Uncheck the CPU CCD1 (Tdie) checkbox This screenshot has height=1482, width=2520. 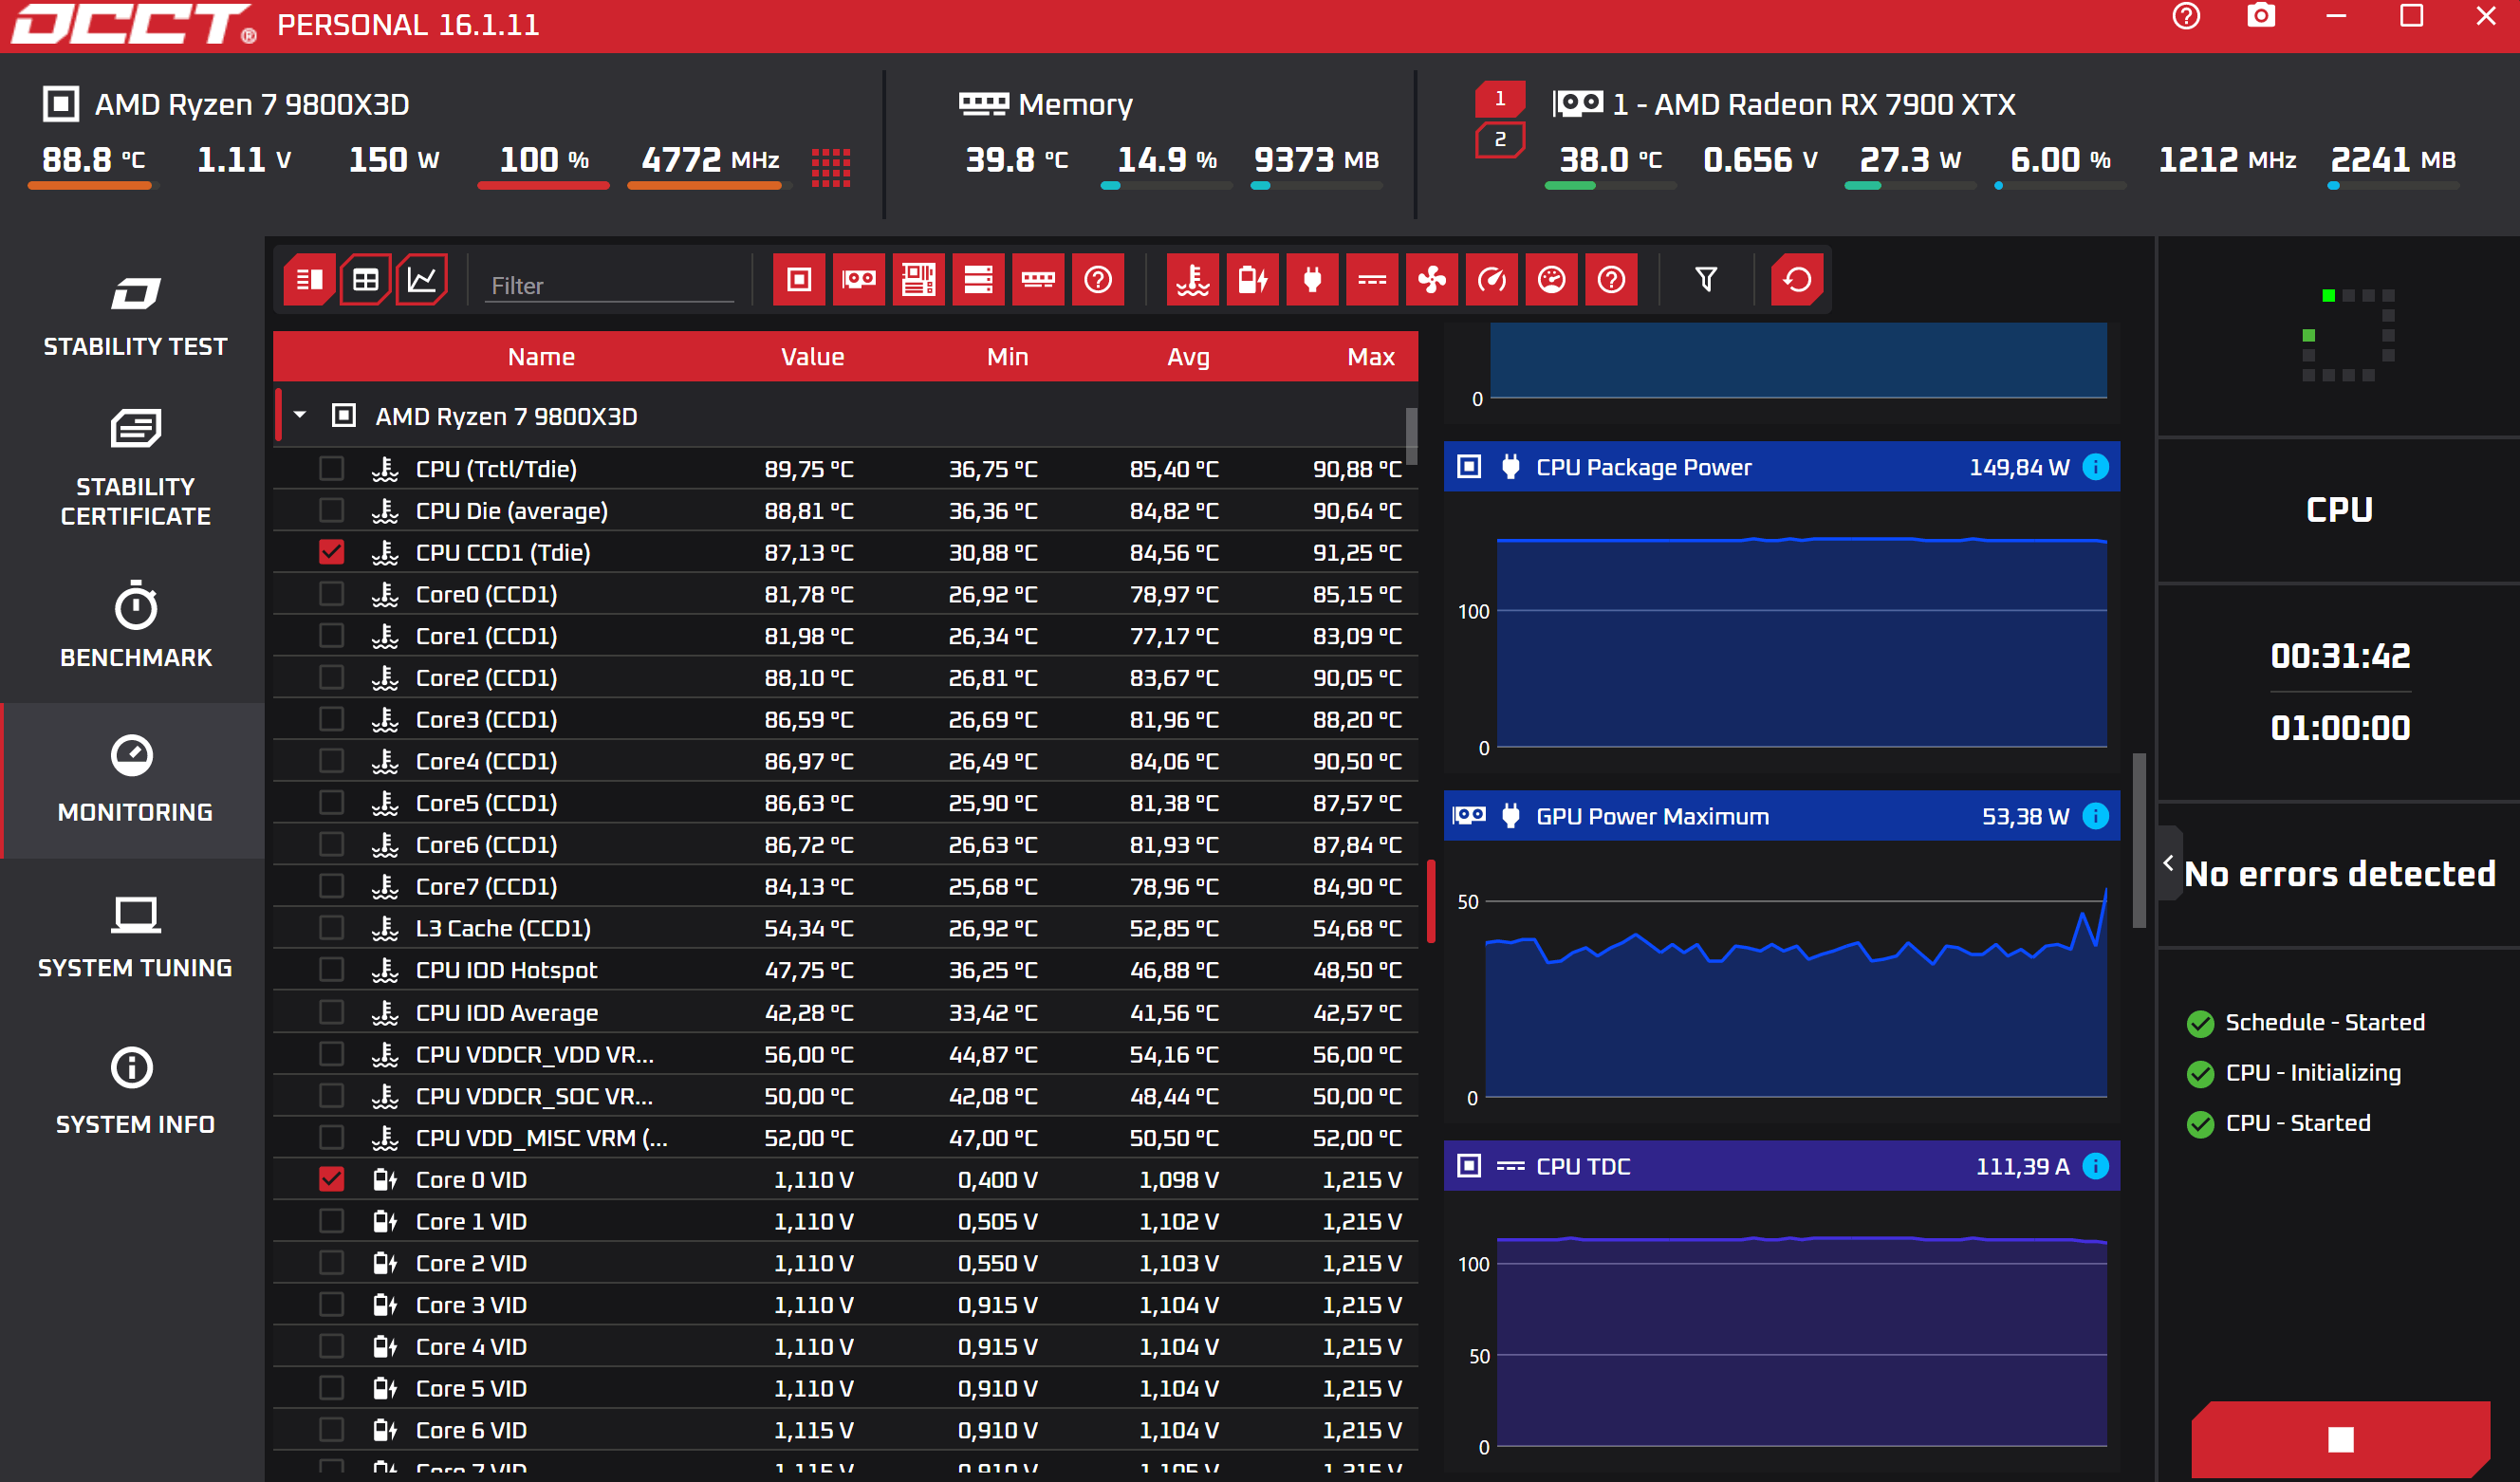click(331, 552)
